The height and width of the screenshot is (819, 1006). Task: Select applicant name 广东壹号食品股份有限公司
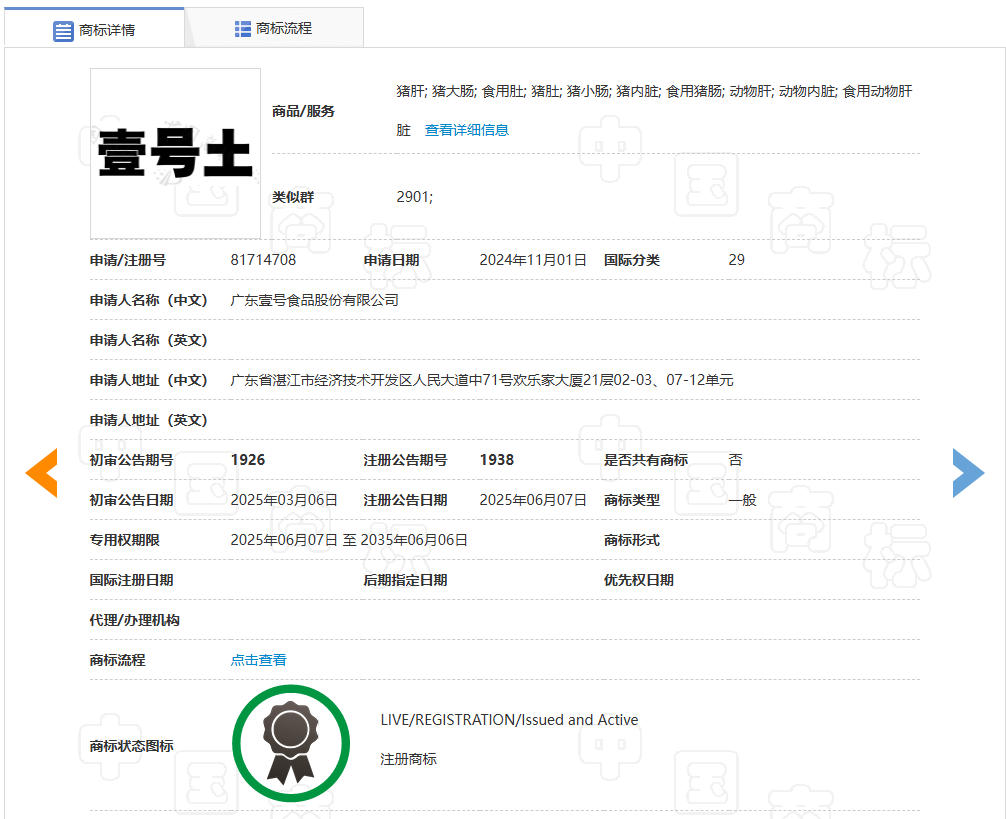[314, 300]
